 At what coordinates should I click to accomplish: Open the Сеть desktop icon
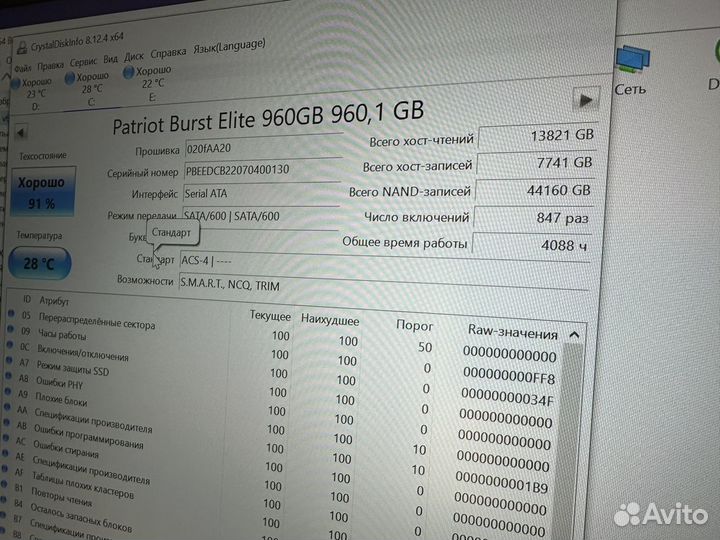point(632,71)
